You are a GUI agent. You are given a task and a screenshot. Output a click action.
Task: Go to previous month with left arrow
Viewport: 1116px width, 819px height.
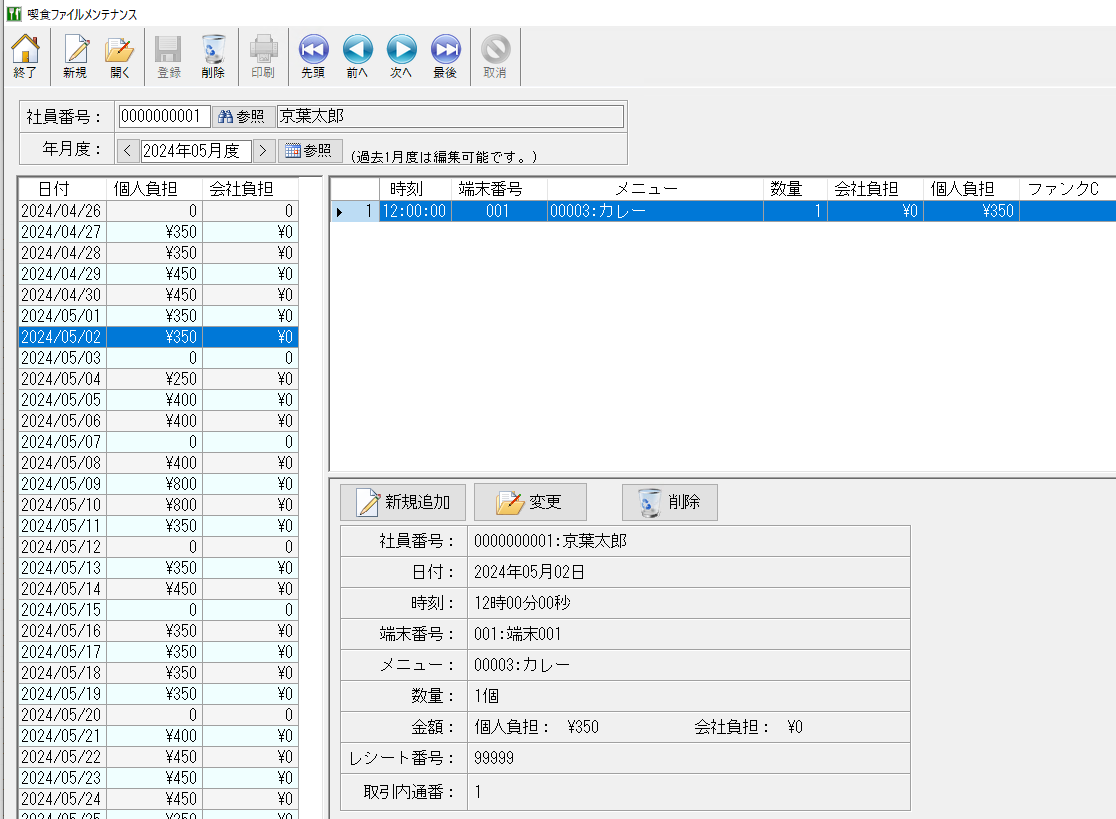(127, 151)
